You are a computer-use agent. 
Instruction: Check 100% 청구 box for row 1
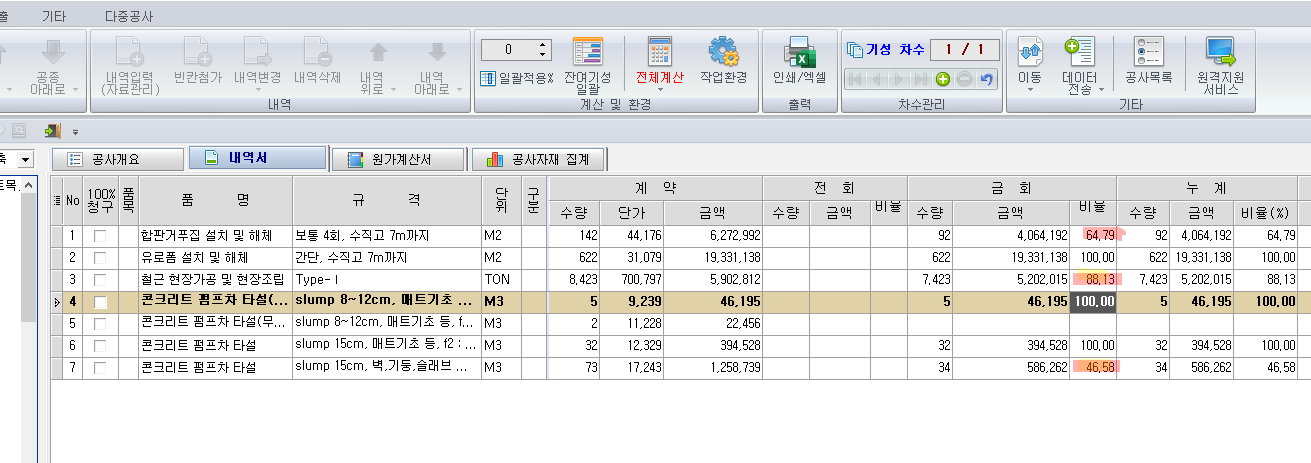[x=100, y=236]
